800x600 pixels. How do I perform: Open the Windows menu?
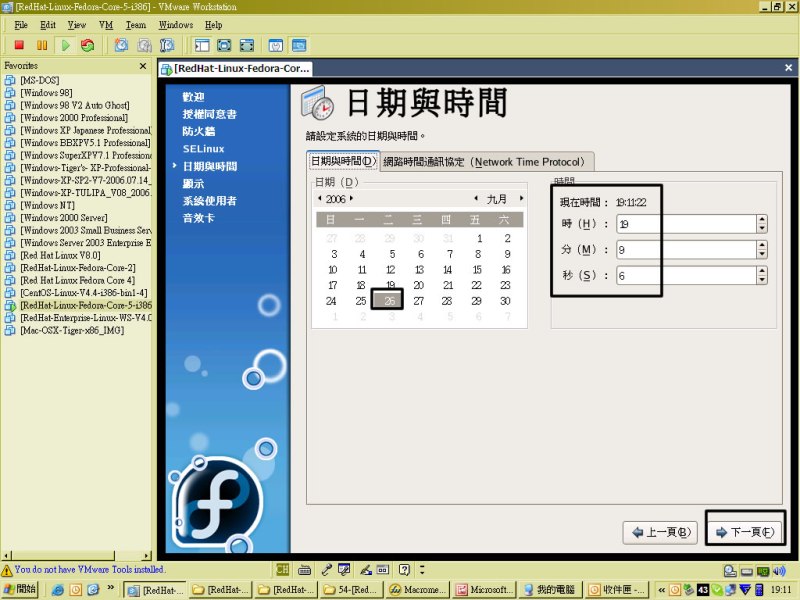(x=176, y=25)
